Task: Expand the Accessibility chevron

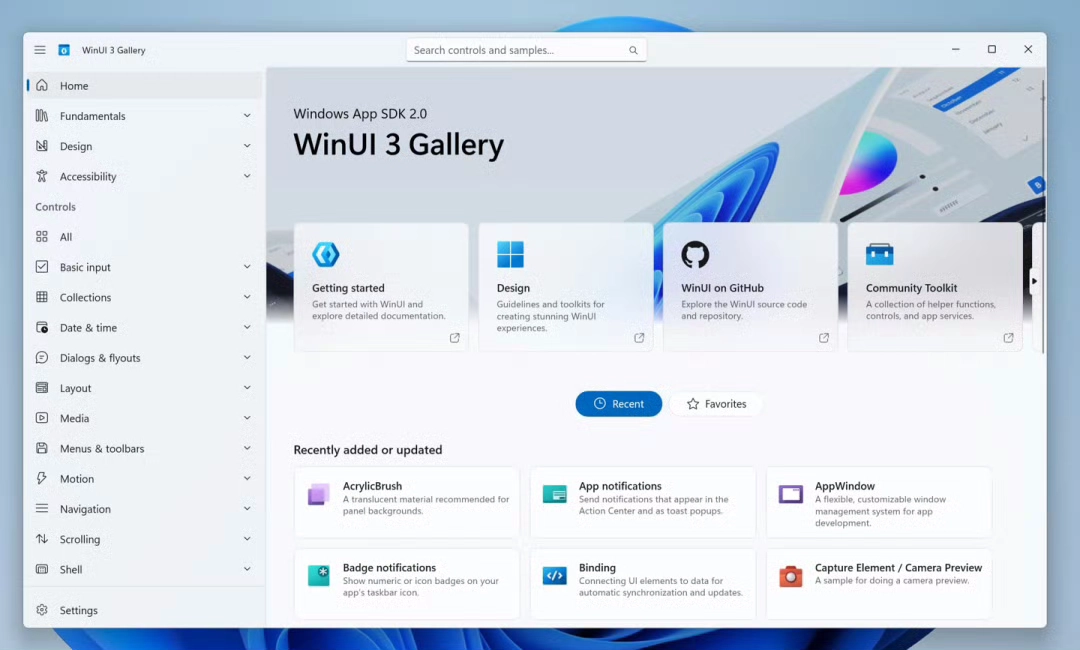Action: coord(247,176)
